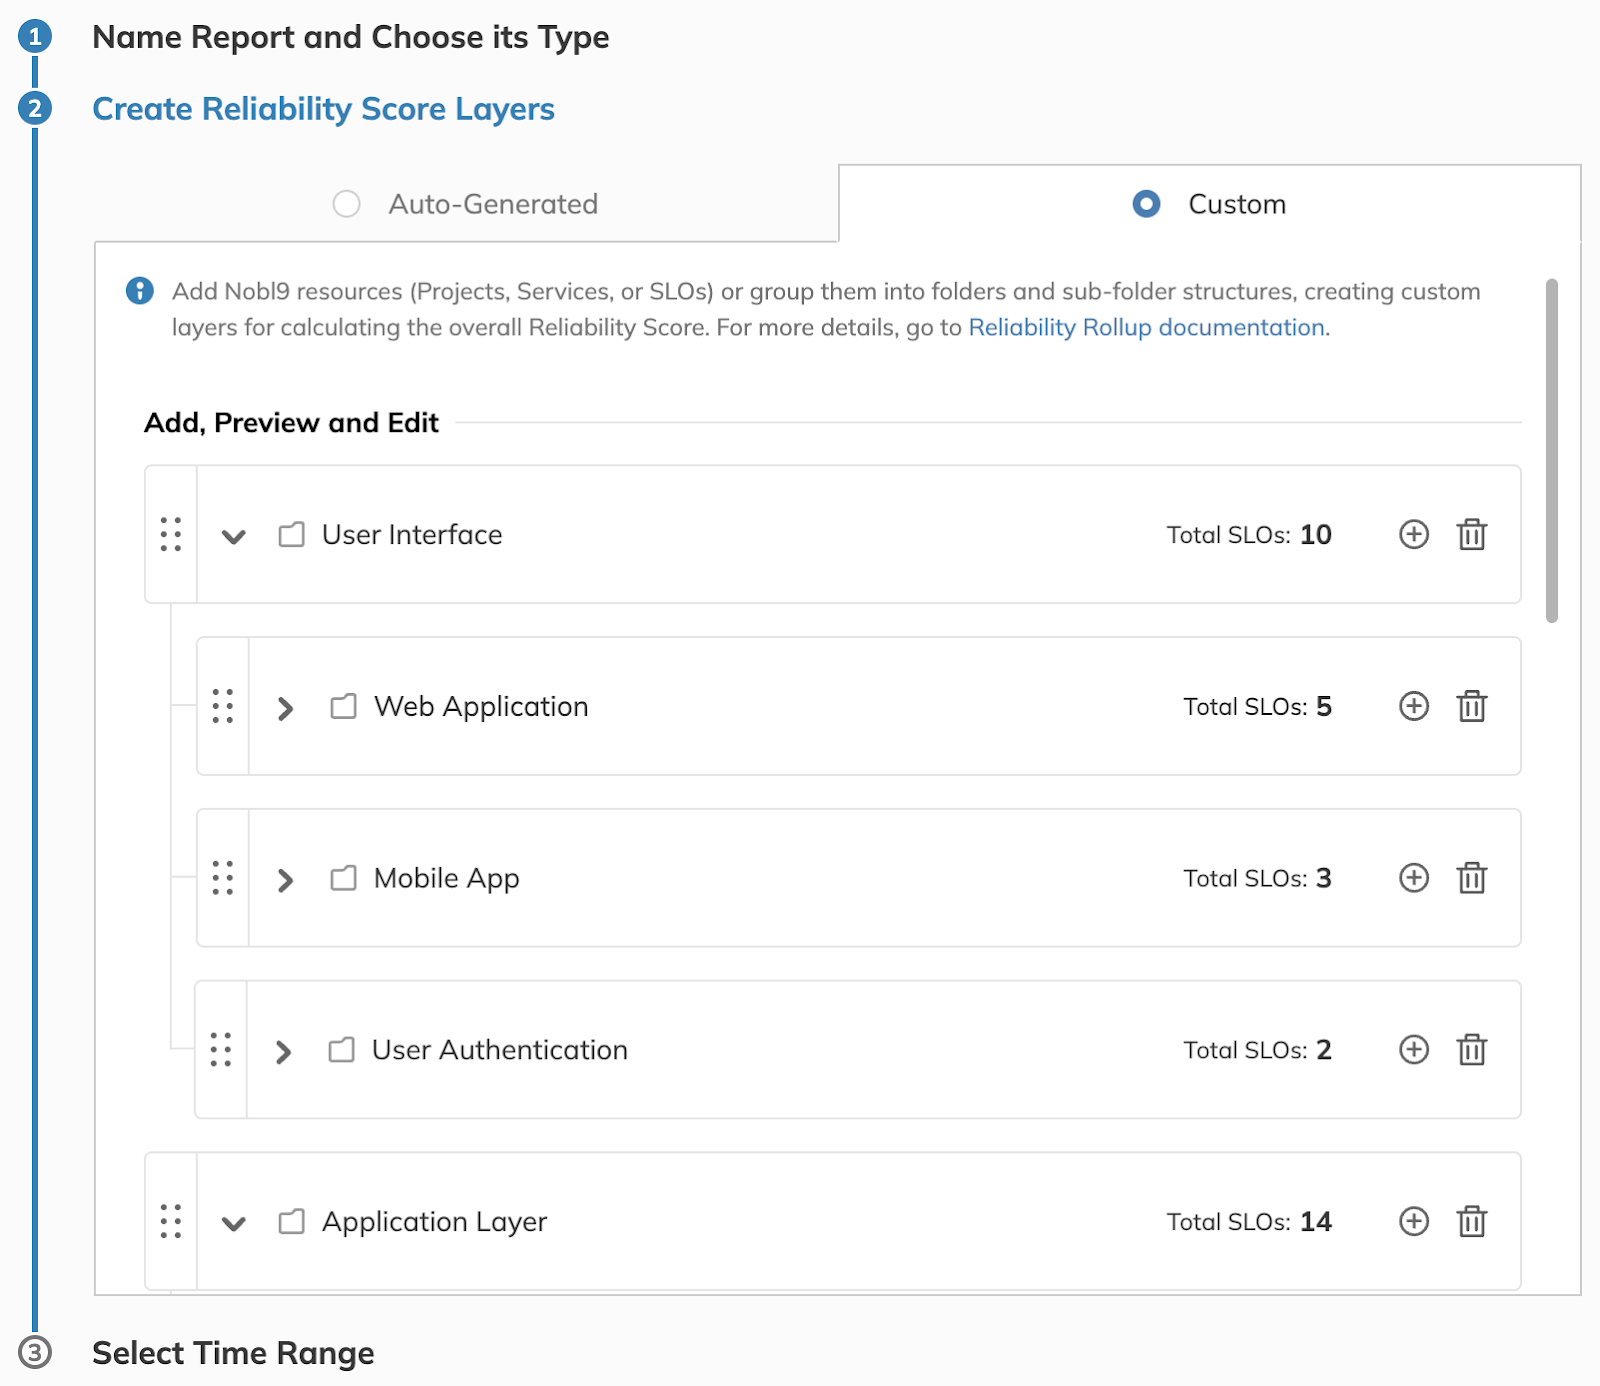The width and height of the screenshot is (1600, 1386).
Task: Delete the Application Layer folder
Action: [1471, 1221]
